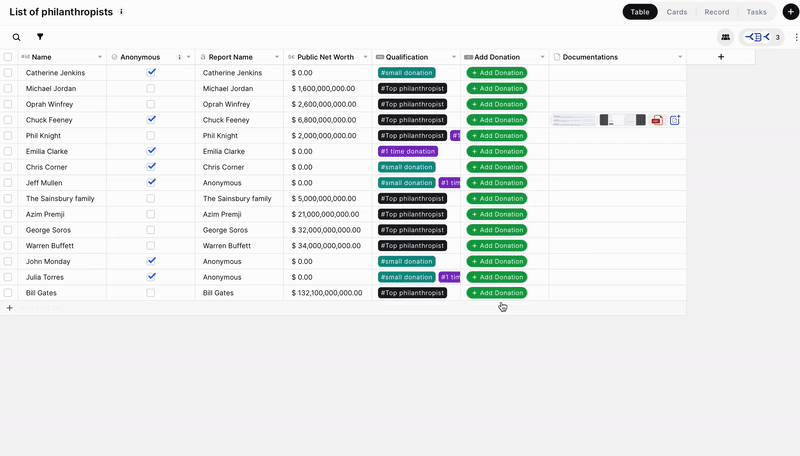Click #1 time donation tag for Emilia Clarke
Screen dimensions: 800x456
click(x=408, y=151)
